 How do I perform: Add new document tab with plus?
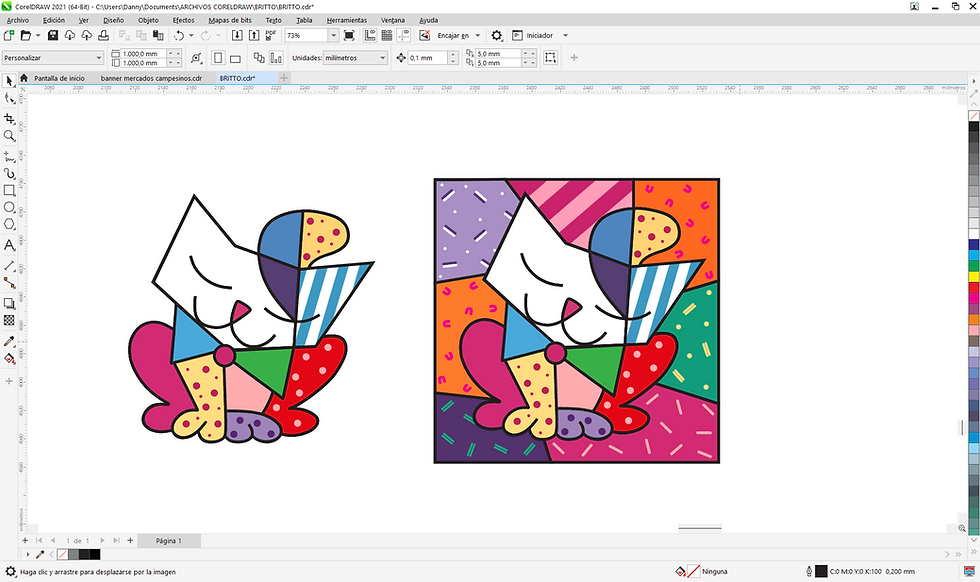284,78
